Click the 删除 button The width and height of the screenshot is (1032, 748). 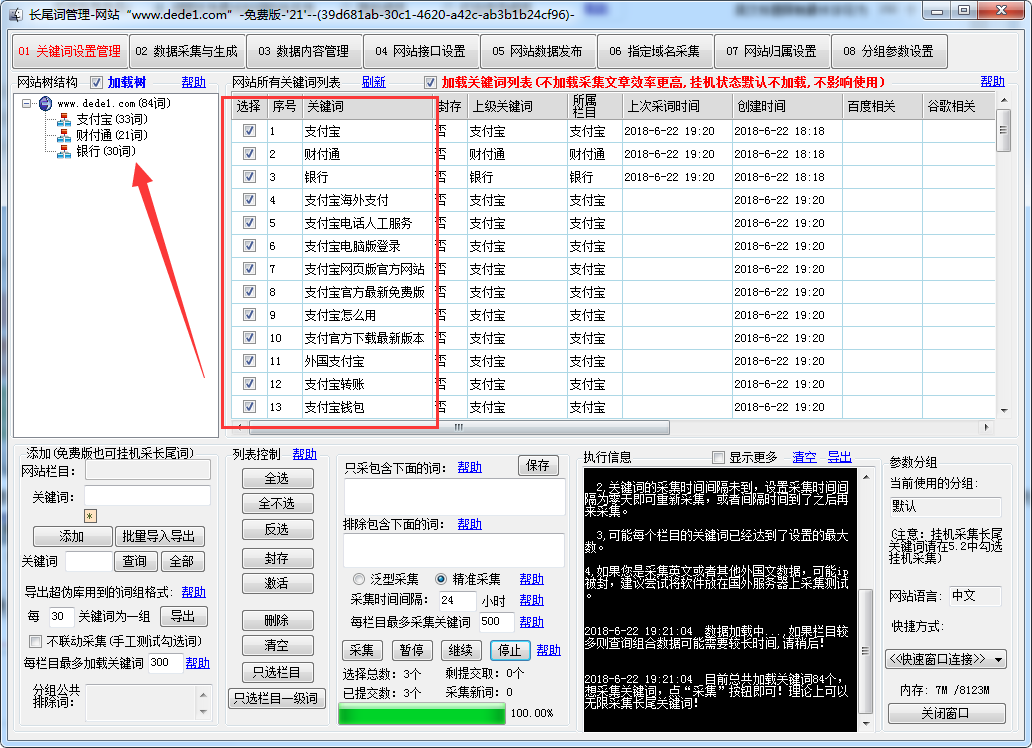point(277,620)
